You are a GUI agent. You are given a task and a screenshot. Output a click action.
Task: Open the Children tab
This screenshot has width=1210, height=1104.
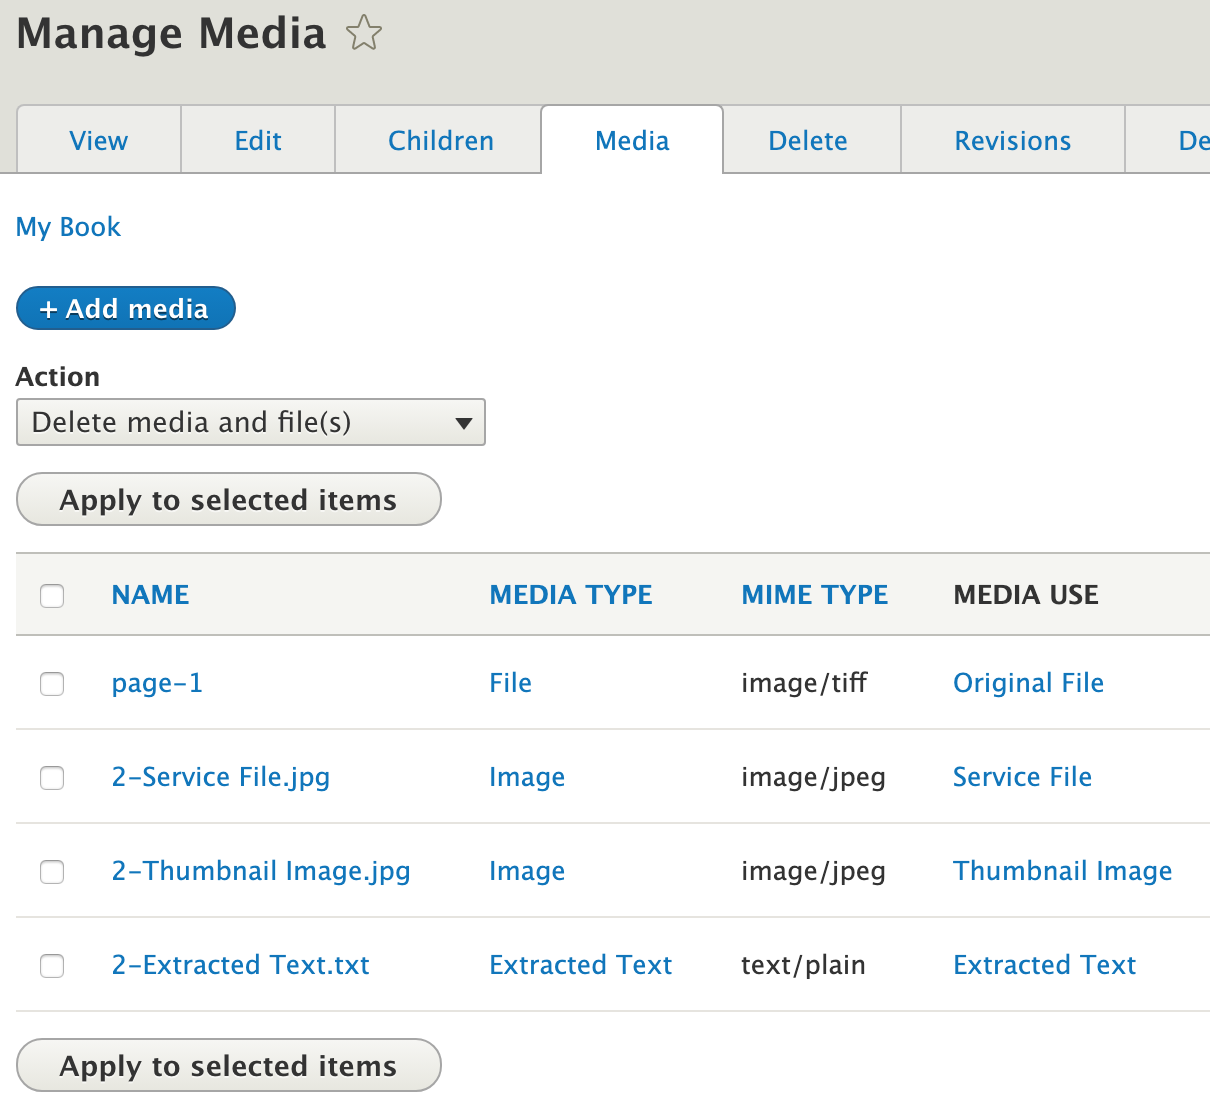coord(440,140)
